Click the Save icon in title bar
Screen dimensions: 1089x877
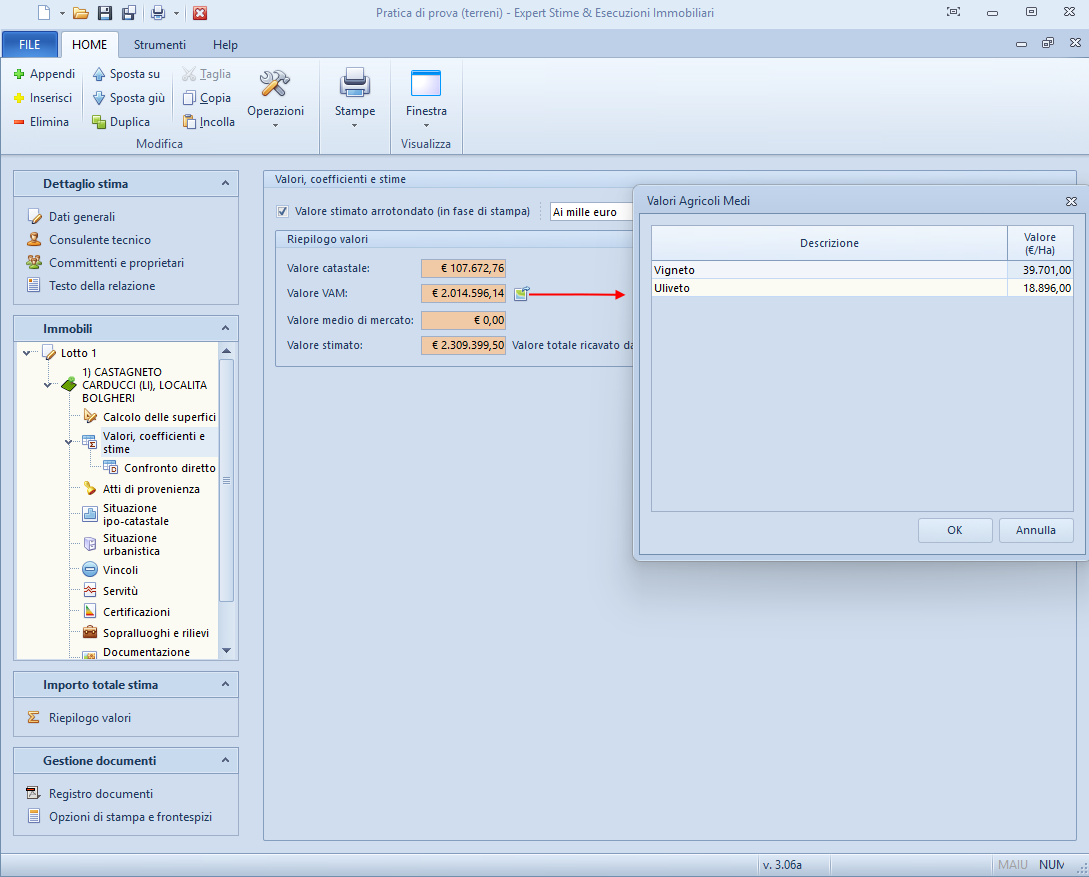click(x=105, y=13)
